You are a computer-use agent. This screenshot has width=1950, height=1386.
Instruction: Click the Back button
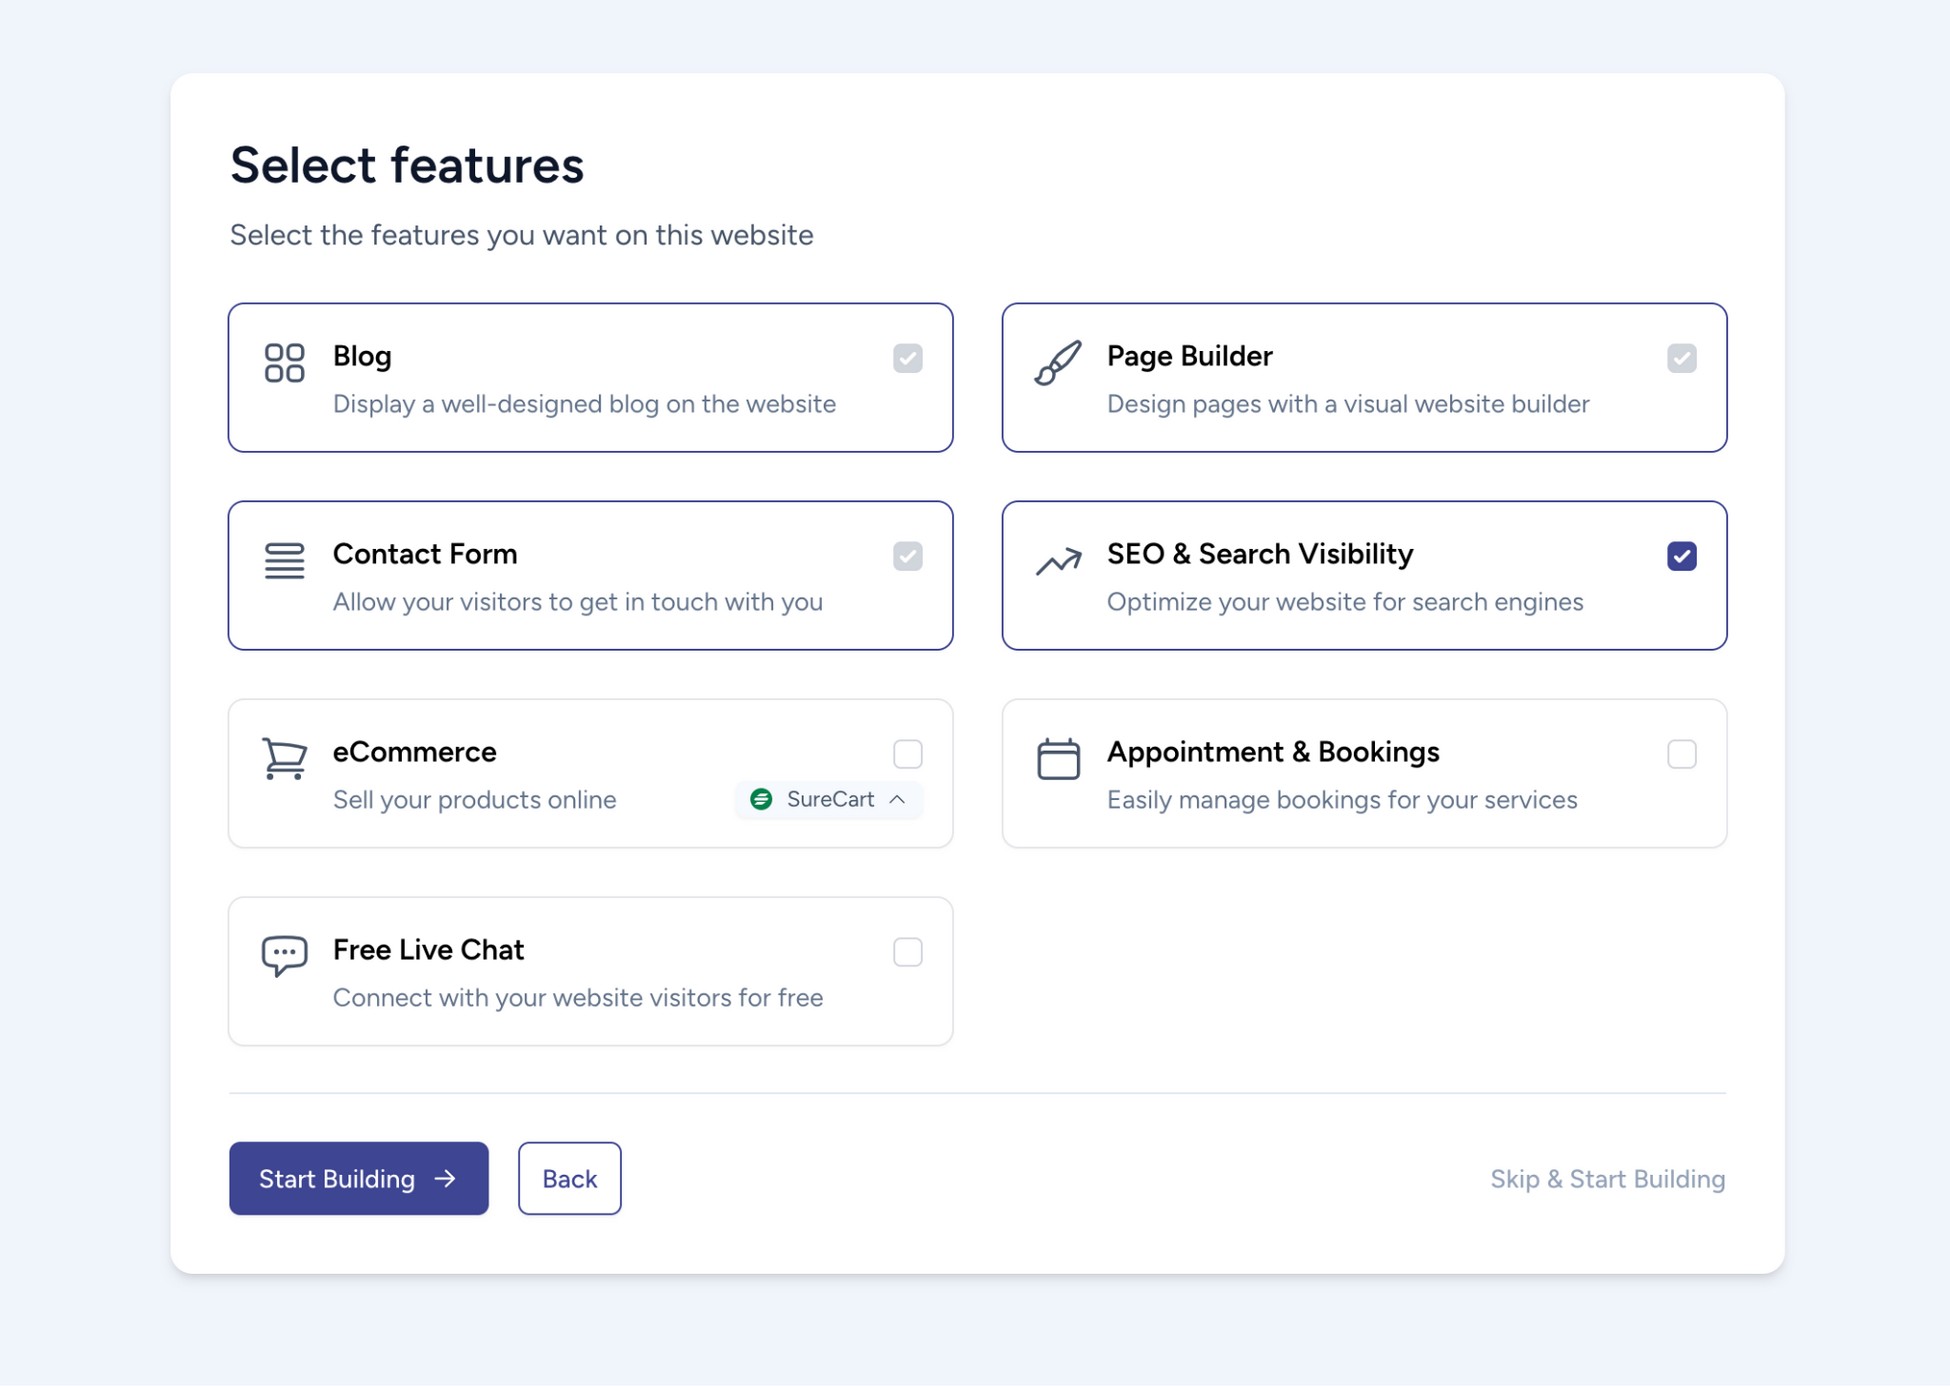569,1179
